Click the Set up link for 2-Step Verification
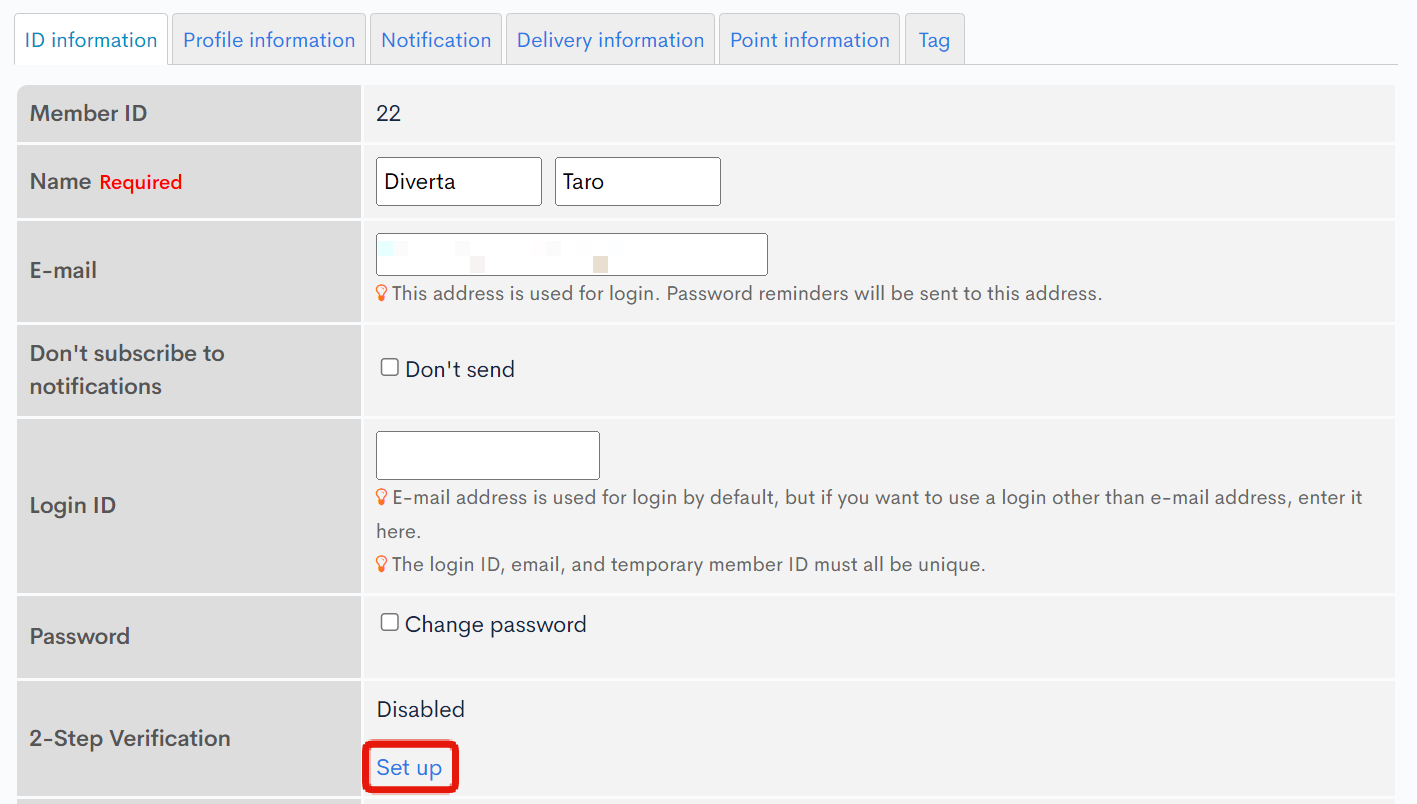1417x804 pixels. pos(410,767)
